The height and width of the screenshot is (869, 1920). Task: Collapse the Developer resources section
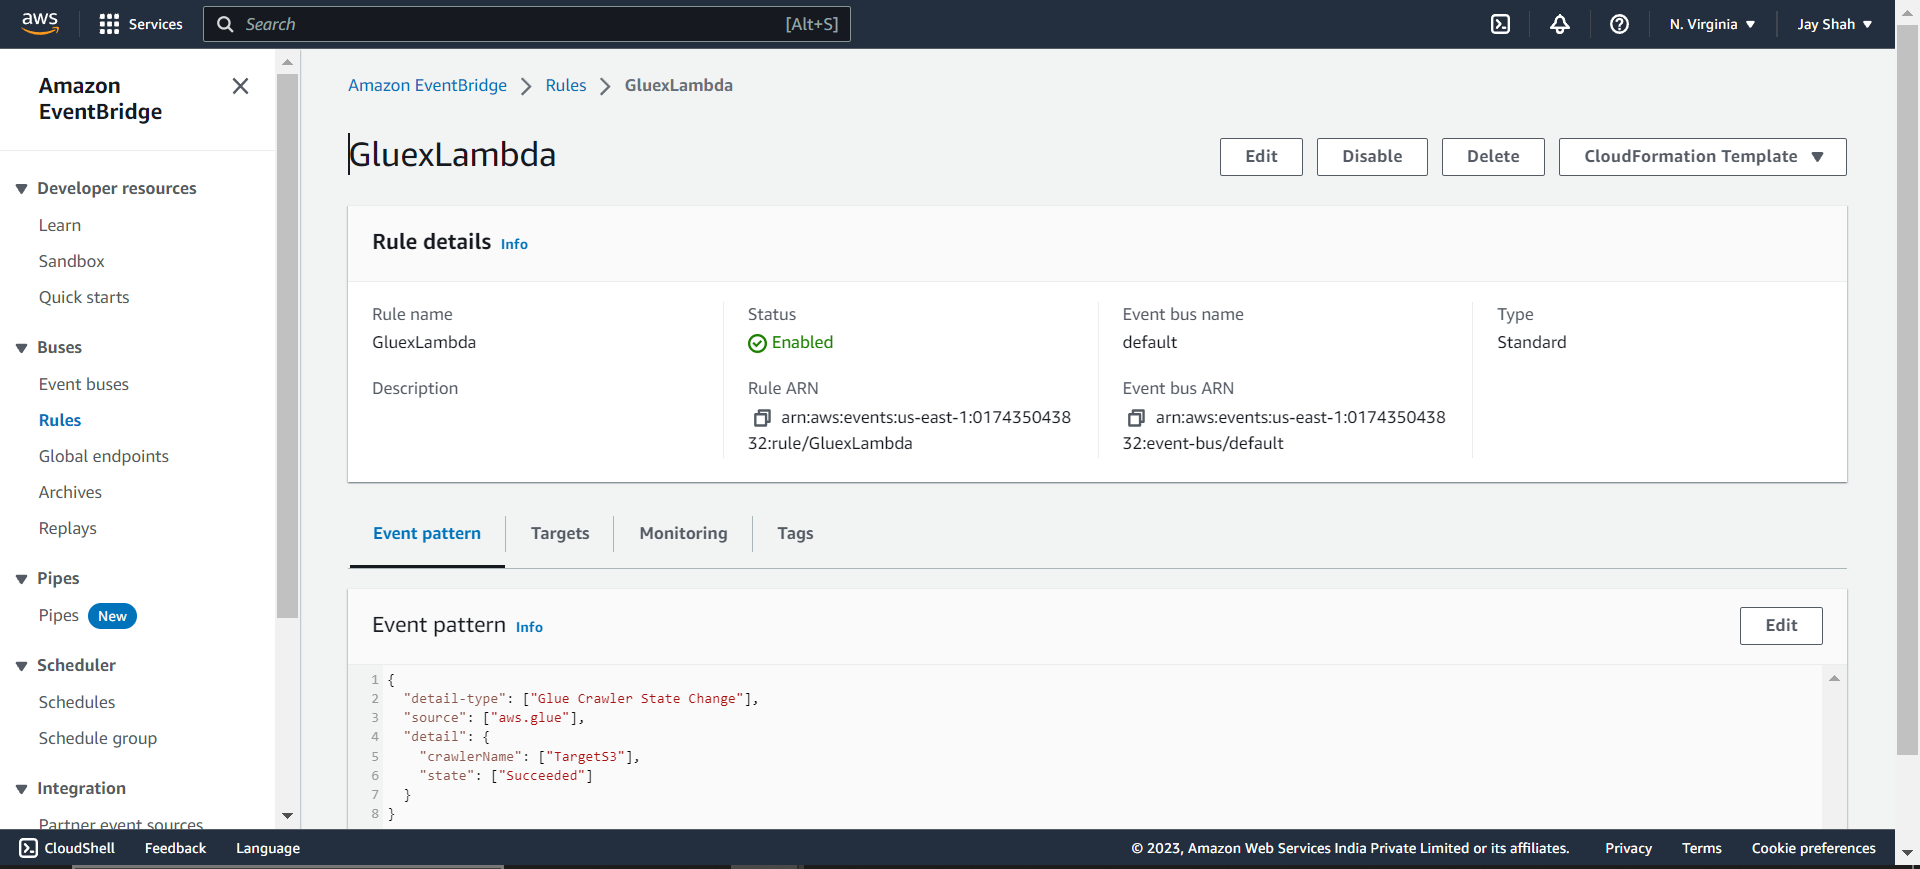(x=21, y=189)
